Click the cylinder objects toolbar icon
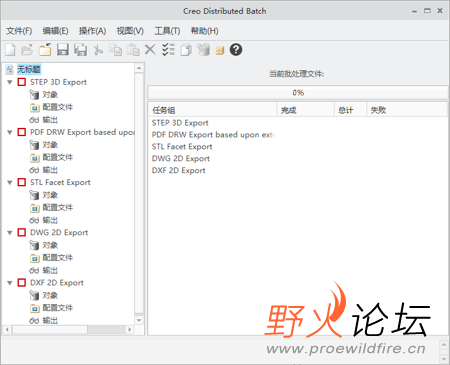The width and height of the screenshot is (450, 365). tap(203, 50)
